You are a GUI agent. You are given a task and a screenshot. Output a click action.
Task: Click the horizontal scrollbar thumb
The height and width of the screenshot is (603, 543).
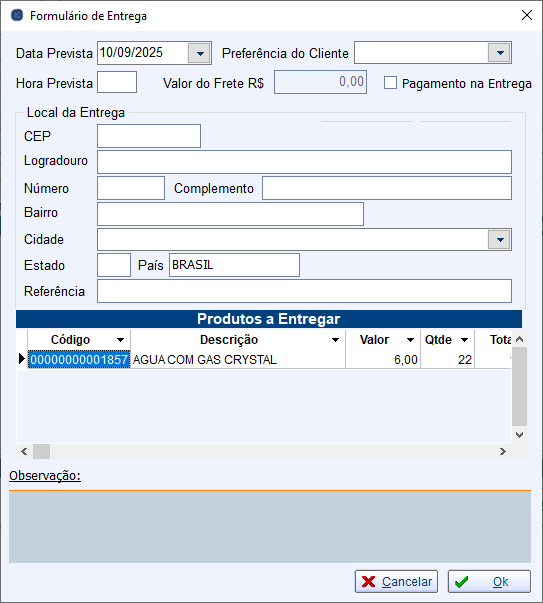click(42, 451)
